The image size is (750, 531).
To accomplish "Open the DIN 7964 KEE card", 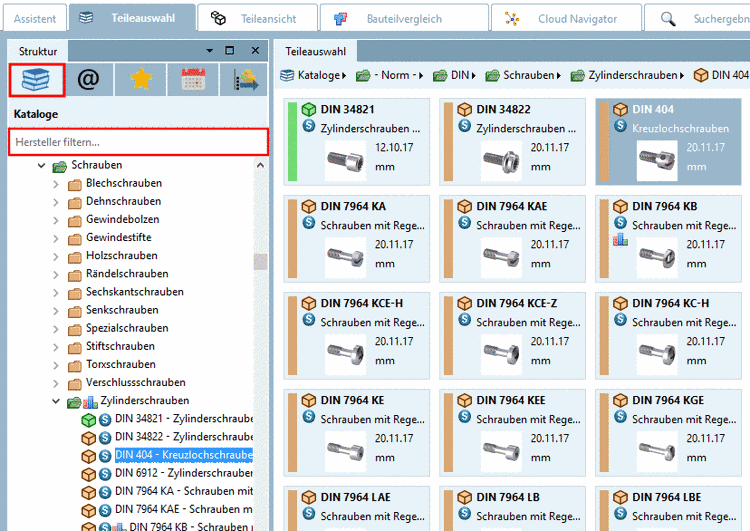I will (513, 433).
